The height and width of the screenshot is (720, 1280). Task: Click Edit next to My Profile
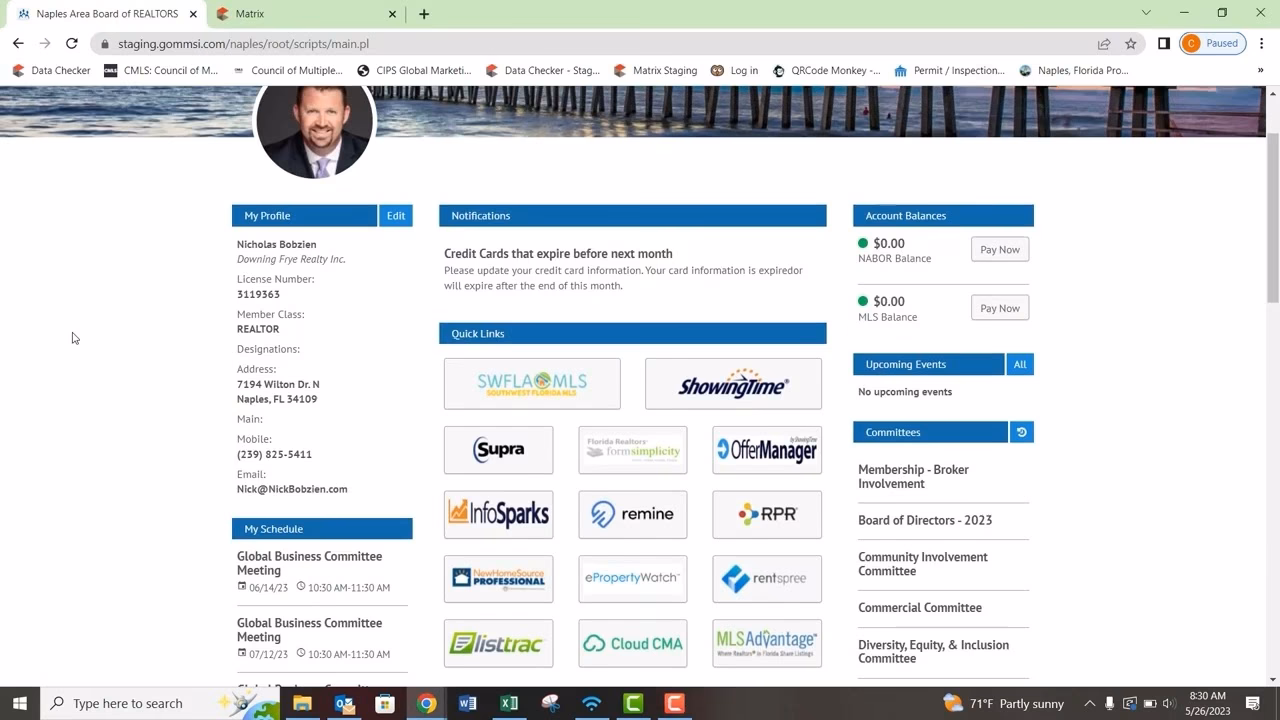tap(396, 216)
